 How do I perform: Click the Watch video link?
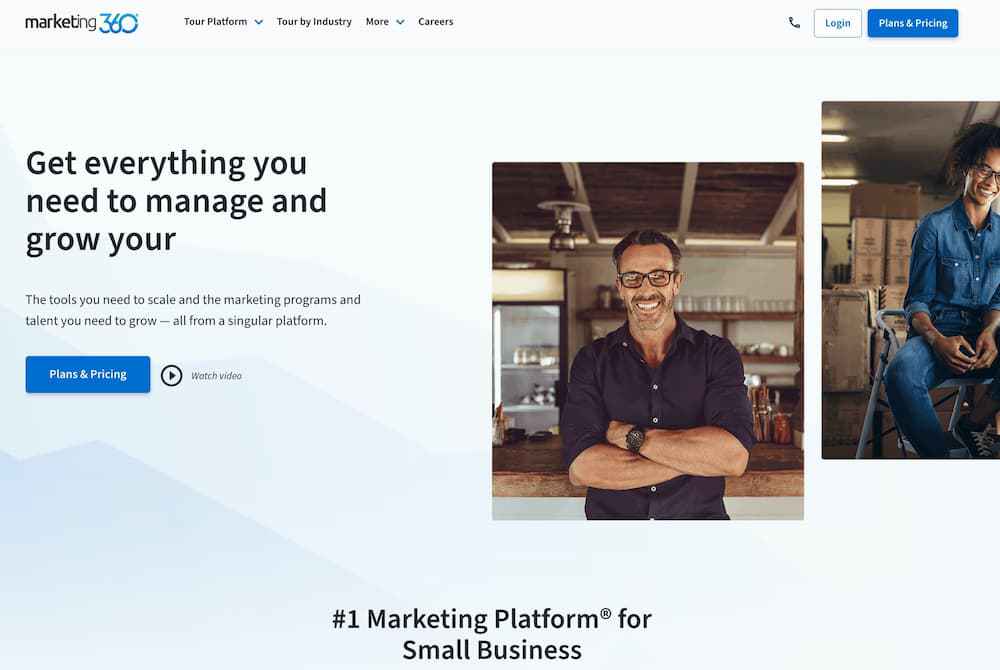pyautogui.click(x=216, y=376)
